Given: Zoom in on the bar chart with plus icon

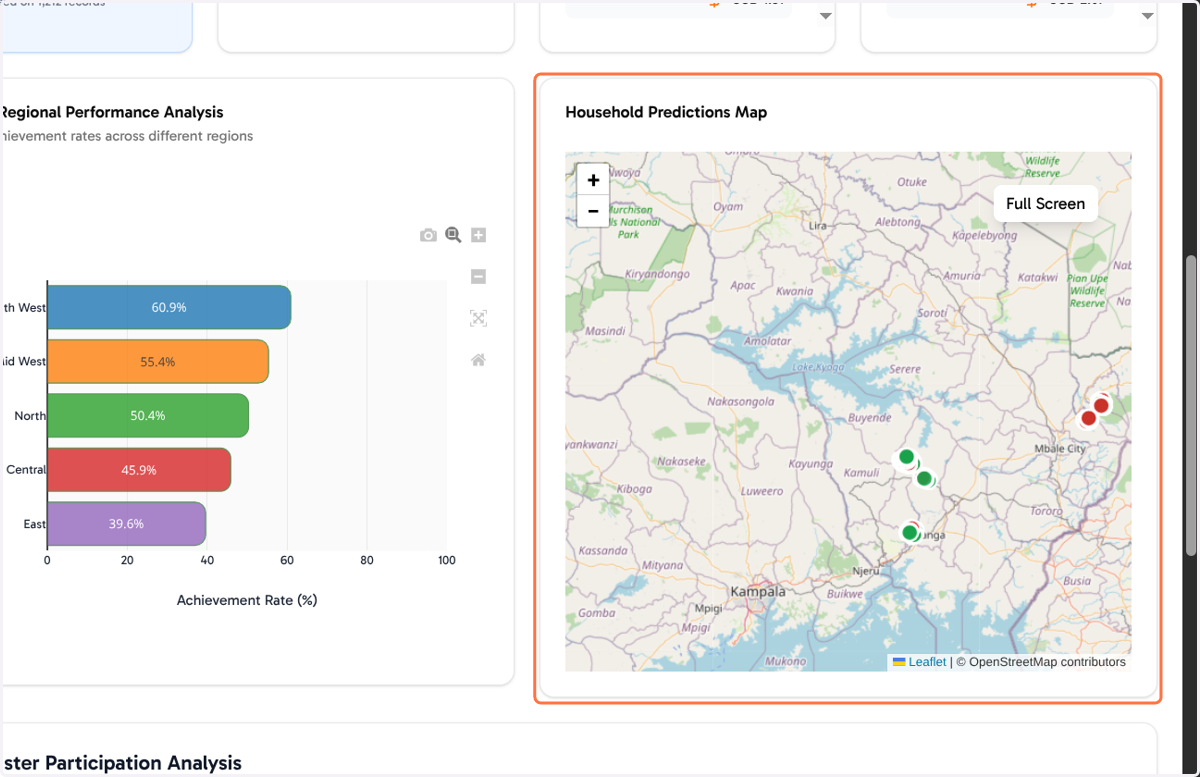Looking at the screenshot, I should pos(478,235).
